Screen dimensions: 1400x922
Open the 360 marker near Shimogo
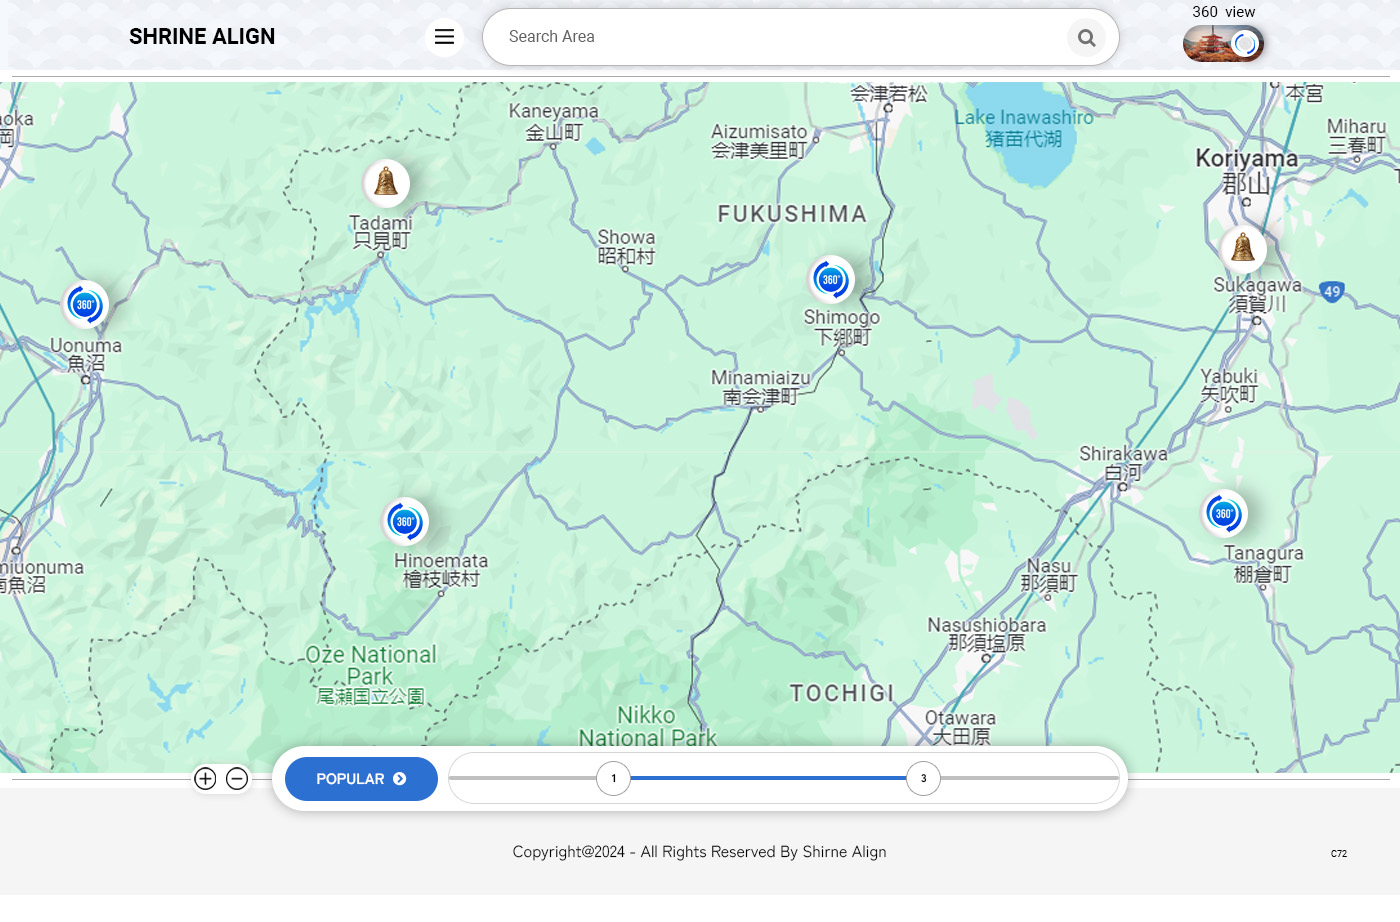(x=831, y=280)
